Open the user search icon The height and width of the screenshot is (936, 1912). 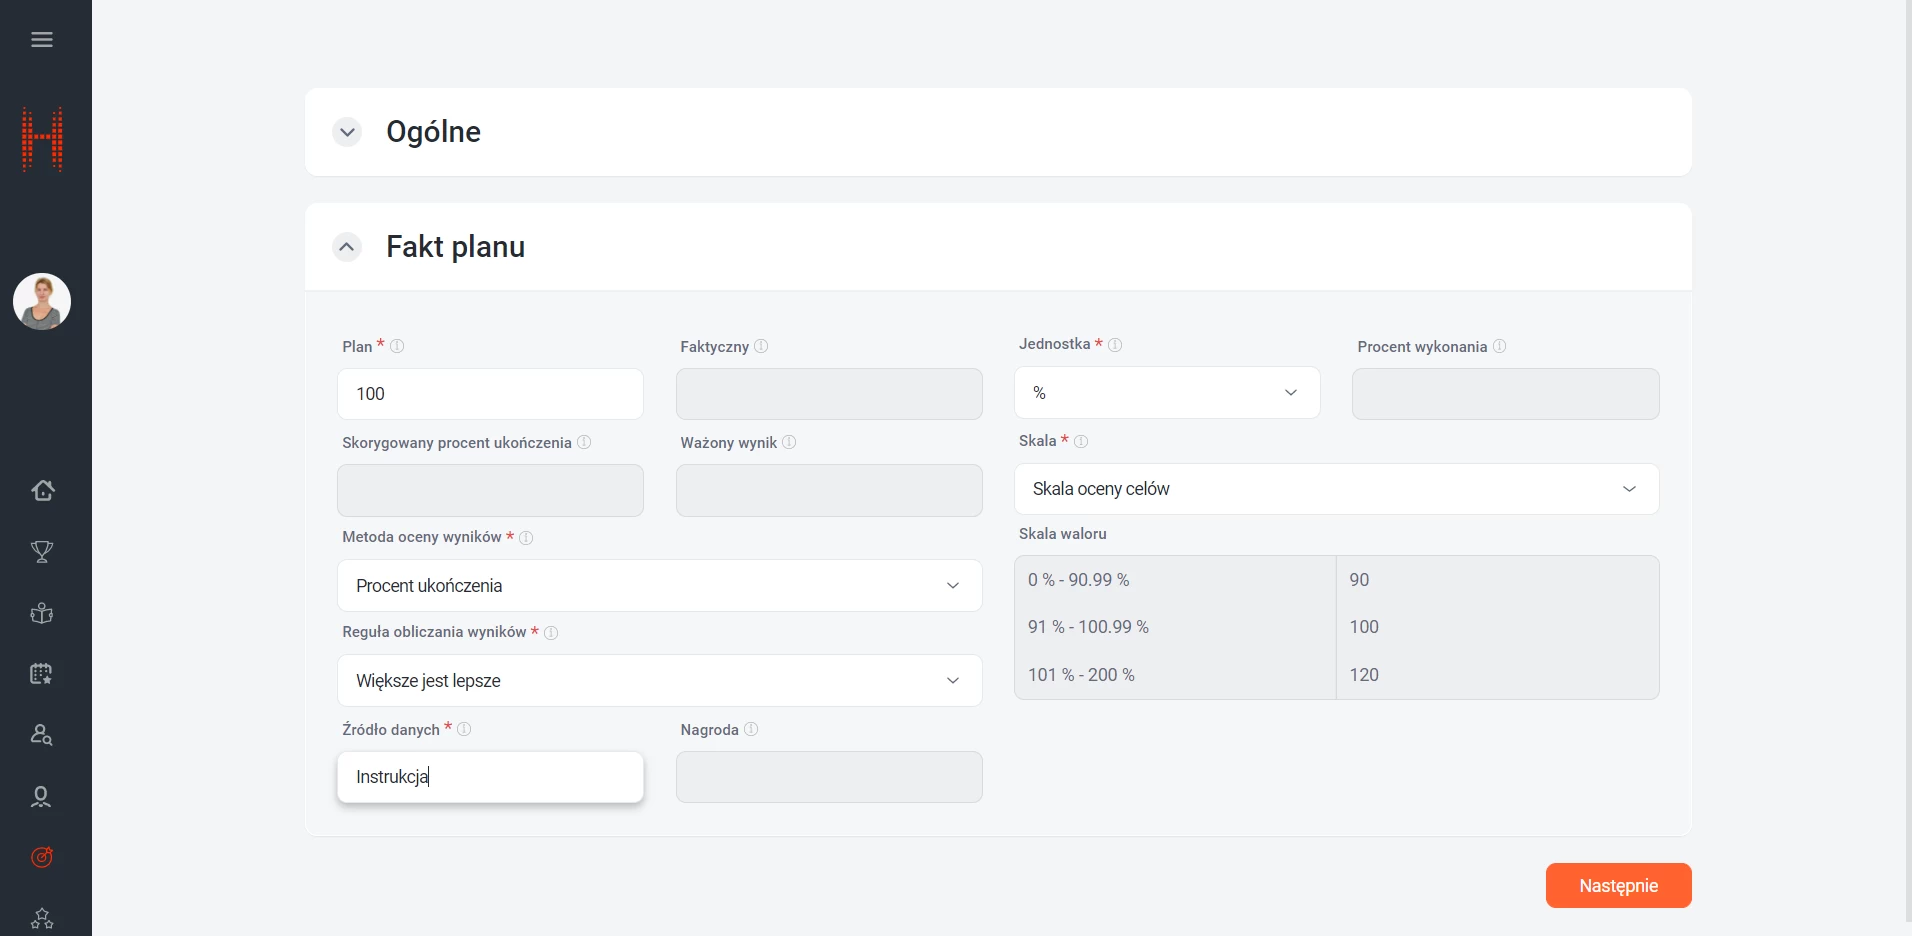[42, 735]
